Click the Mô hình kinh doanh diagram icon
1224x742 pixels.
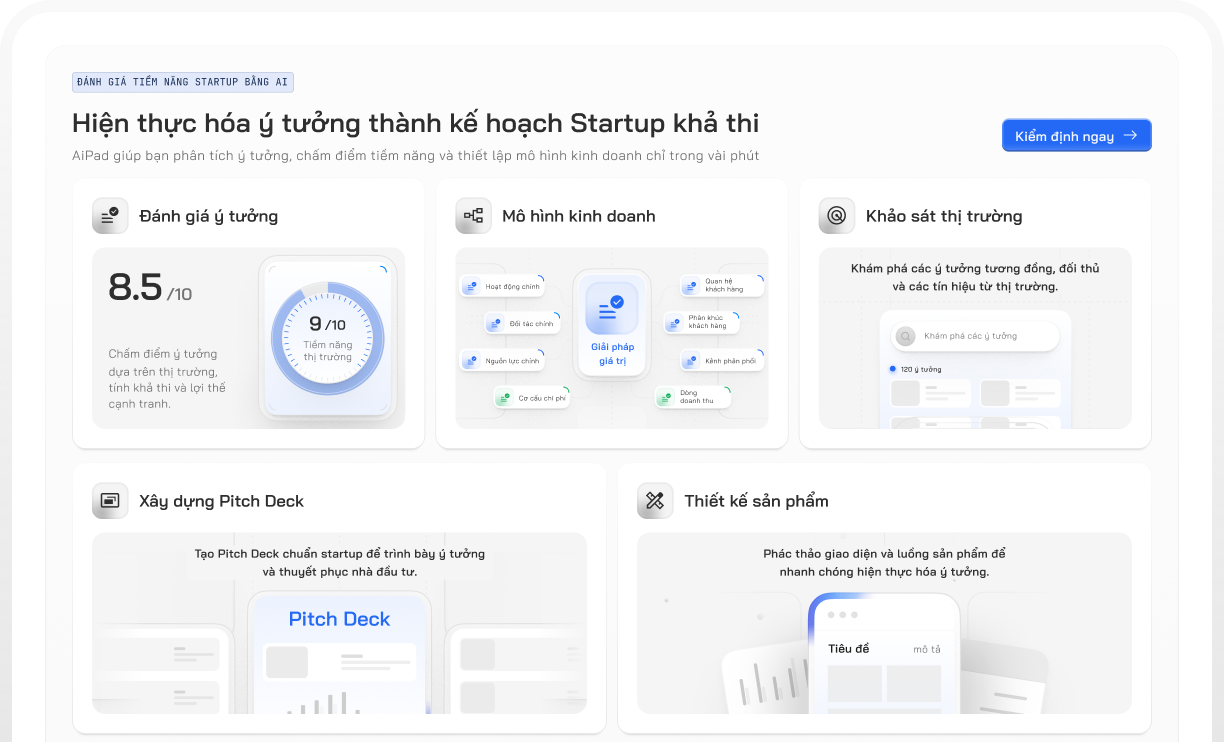coord(473,216)
